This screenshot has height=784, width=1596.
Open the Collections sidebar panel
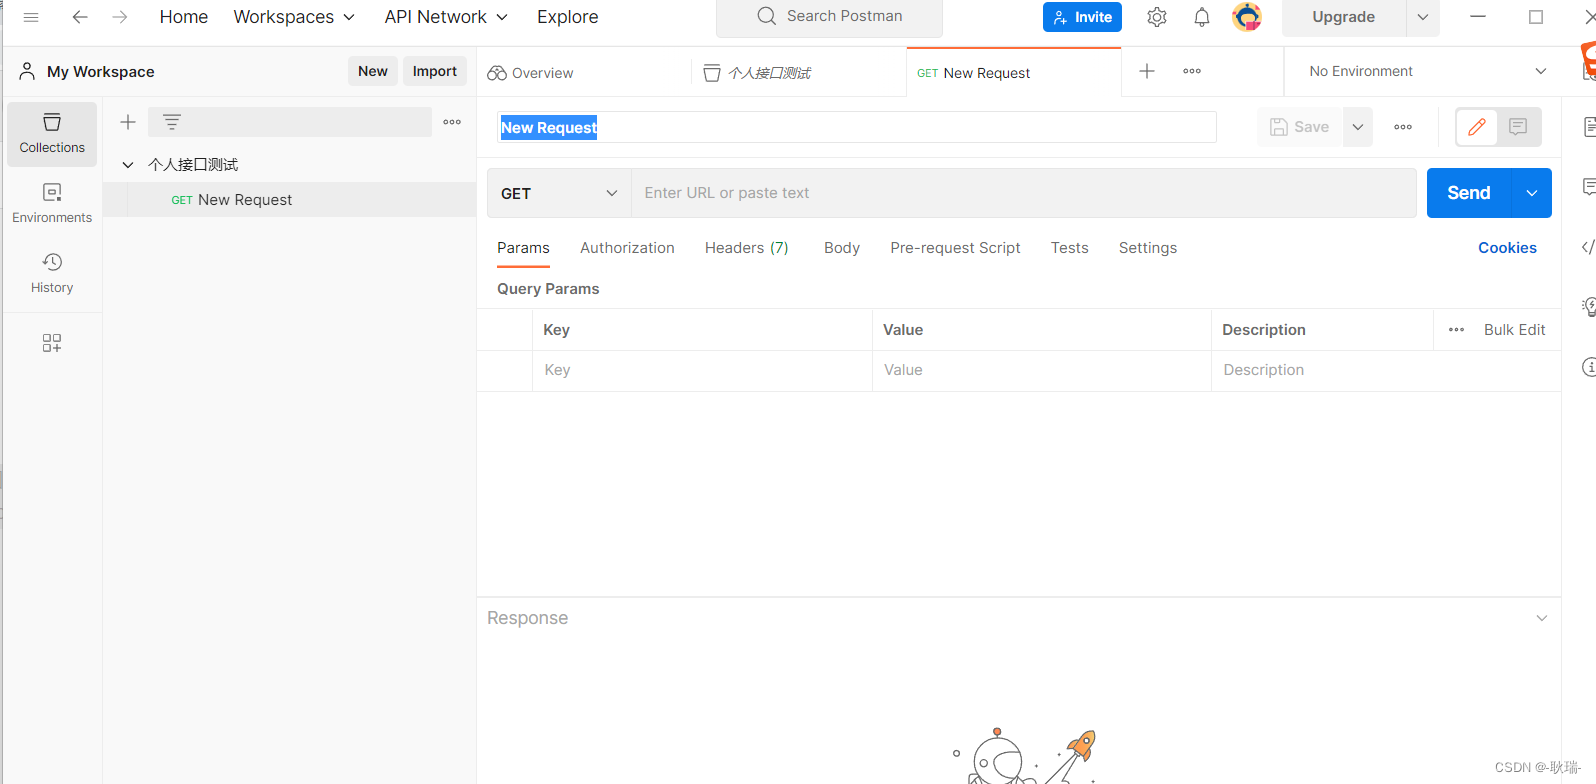(x=52, y=134)
